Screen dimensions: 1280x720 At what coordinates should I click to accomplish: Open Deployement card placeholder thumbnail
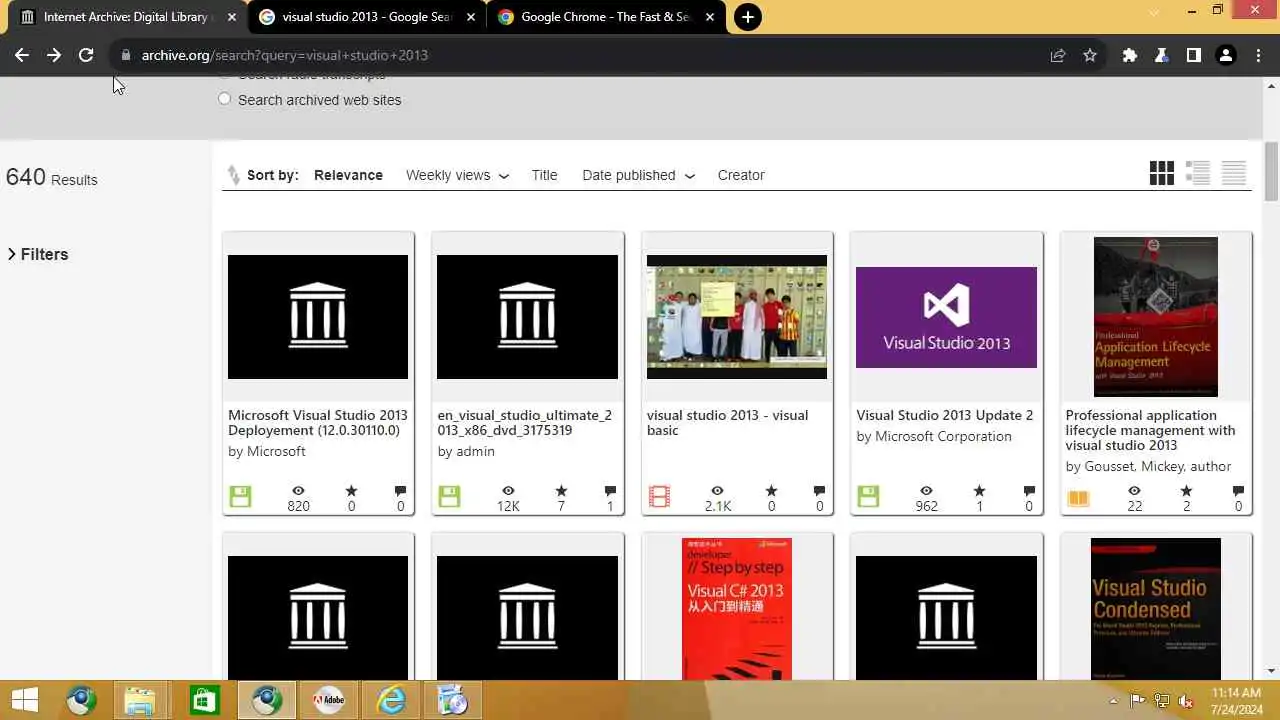(318, 317)
